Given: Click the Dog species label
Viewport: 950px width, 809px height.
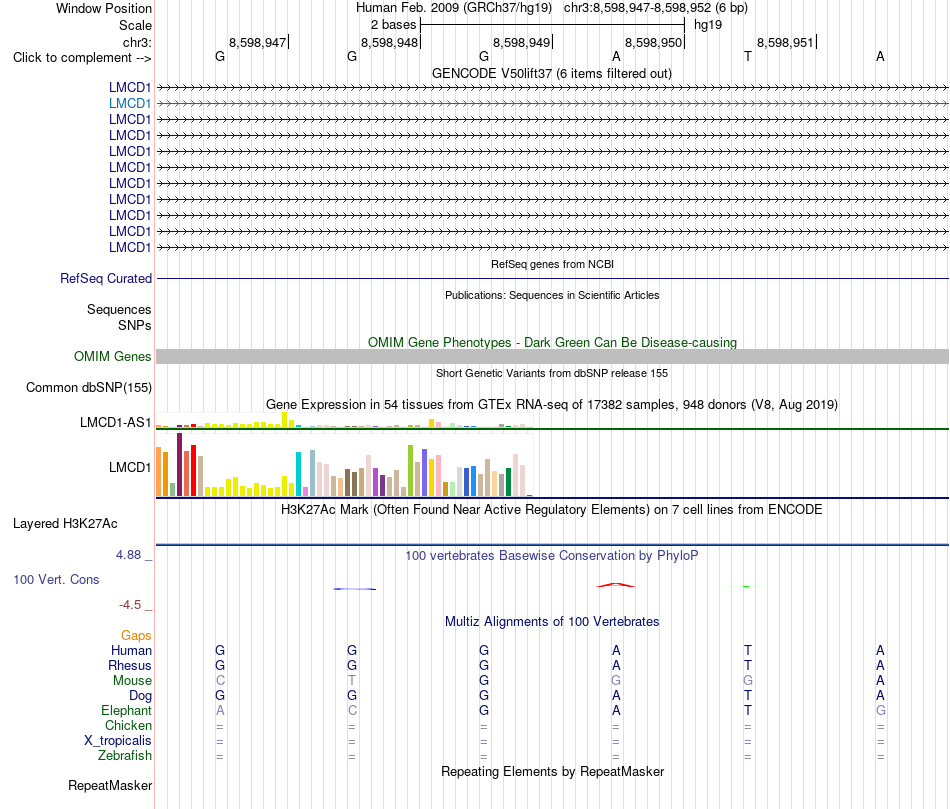Looking at the screenshot, I should coord(140,696).
